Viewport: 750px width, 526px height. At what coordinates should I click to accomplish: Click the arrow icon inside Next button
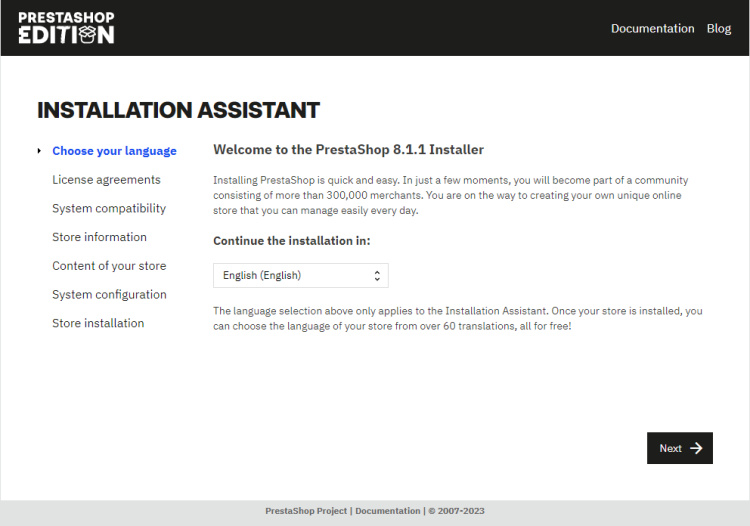point(696,448)
